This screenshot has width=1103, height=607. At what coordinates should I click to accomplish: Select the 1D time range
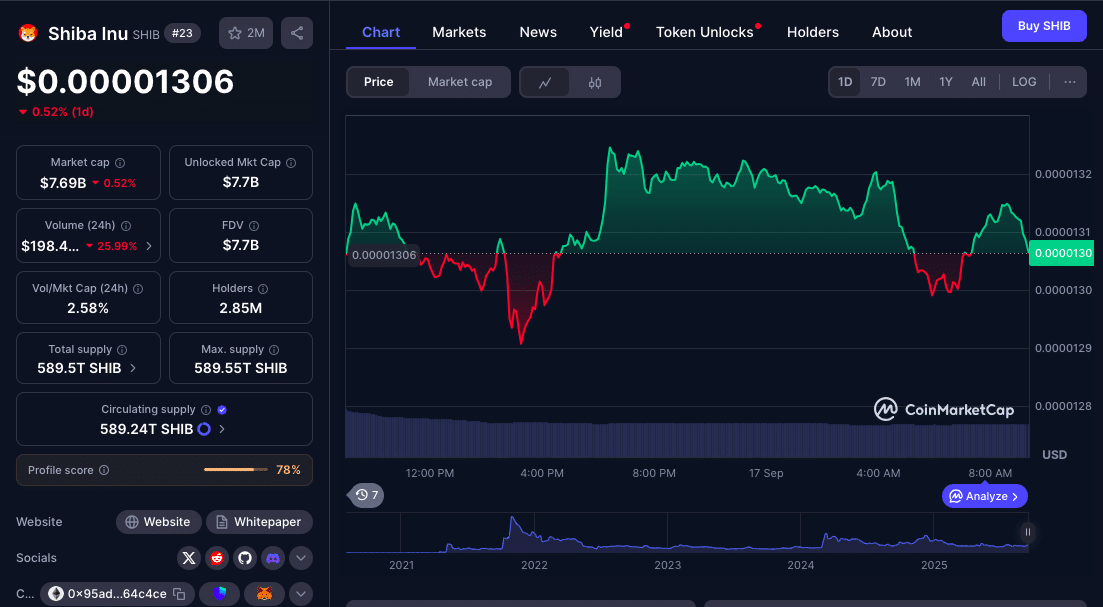click(x=845, y=82)
